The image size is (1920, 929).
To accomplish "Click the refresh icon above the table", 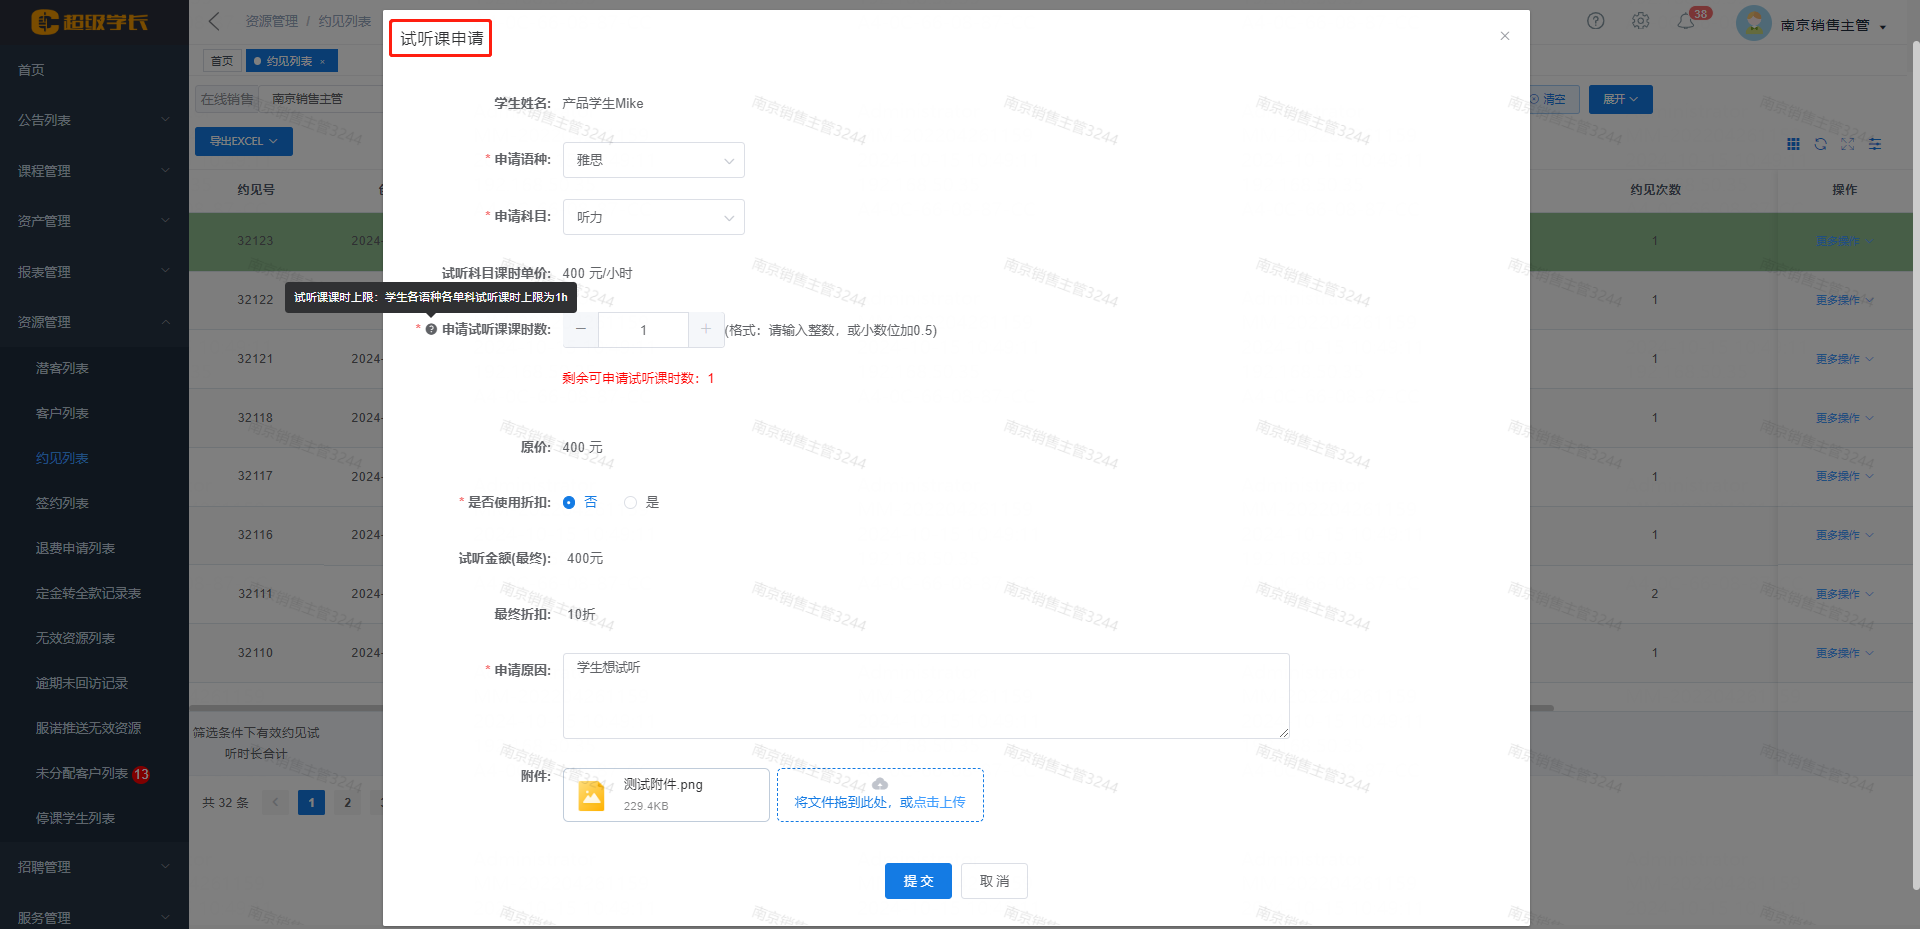I will (1820, 144).
